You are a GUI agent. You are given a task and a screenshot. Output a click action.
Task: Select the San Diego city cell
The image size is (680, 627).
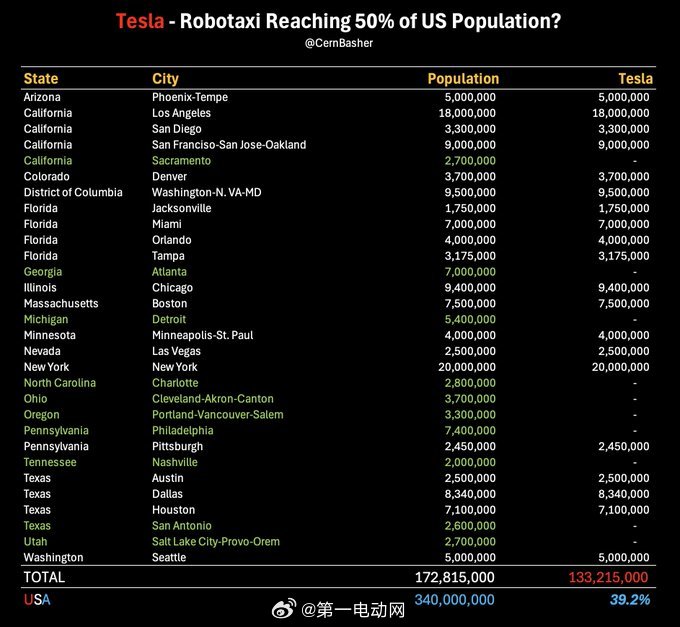click(x=177, y=129)
